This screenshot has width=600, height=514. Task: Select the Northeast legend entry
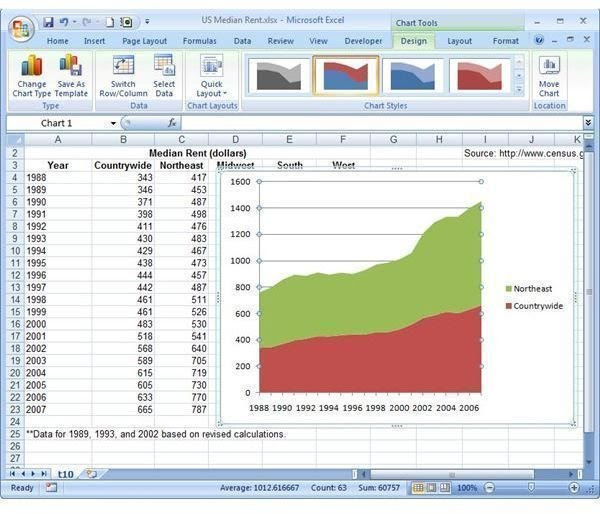tap(529, 289)
